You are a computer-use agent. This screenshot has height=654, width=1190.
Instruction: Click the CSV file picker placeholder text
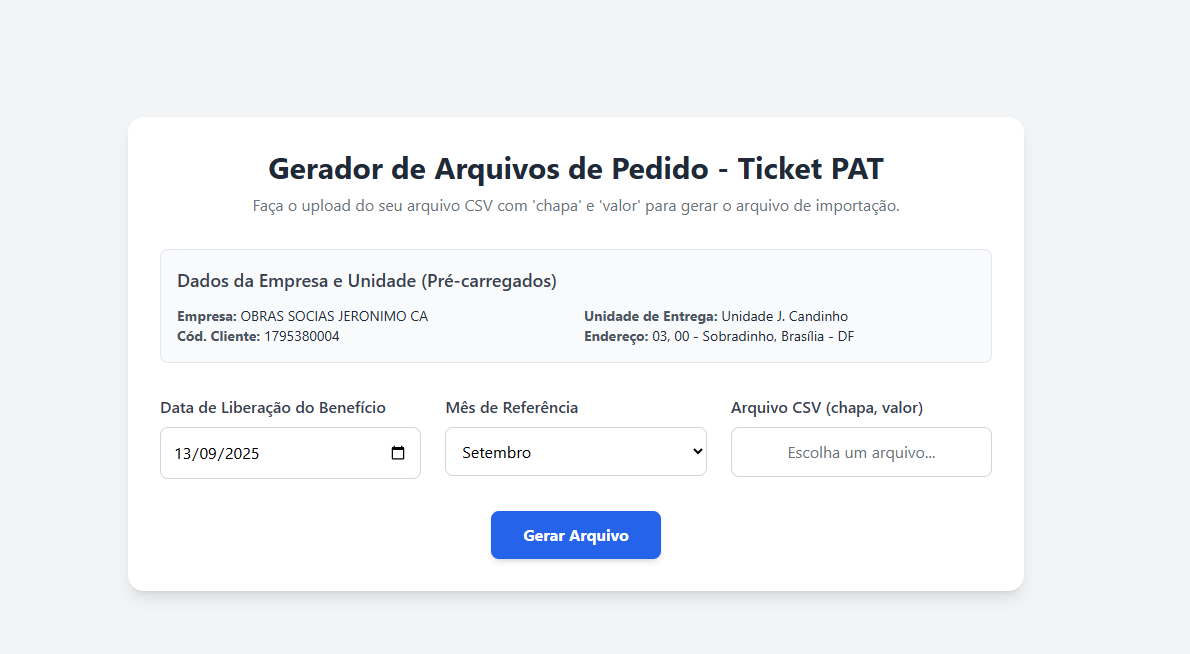click(860, 452)
